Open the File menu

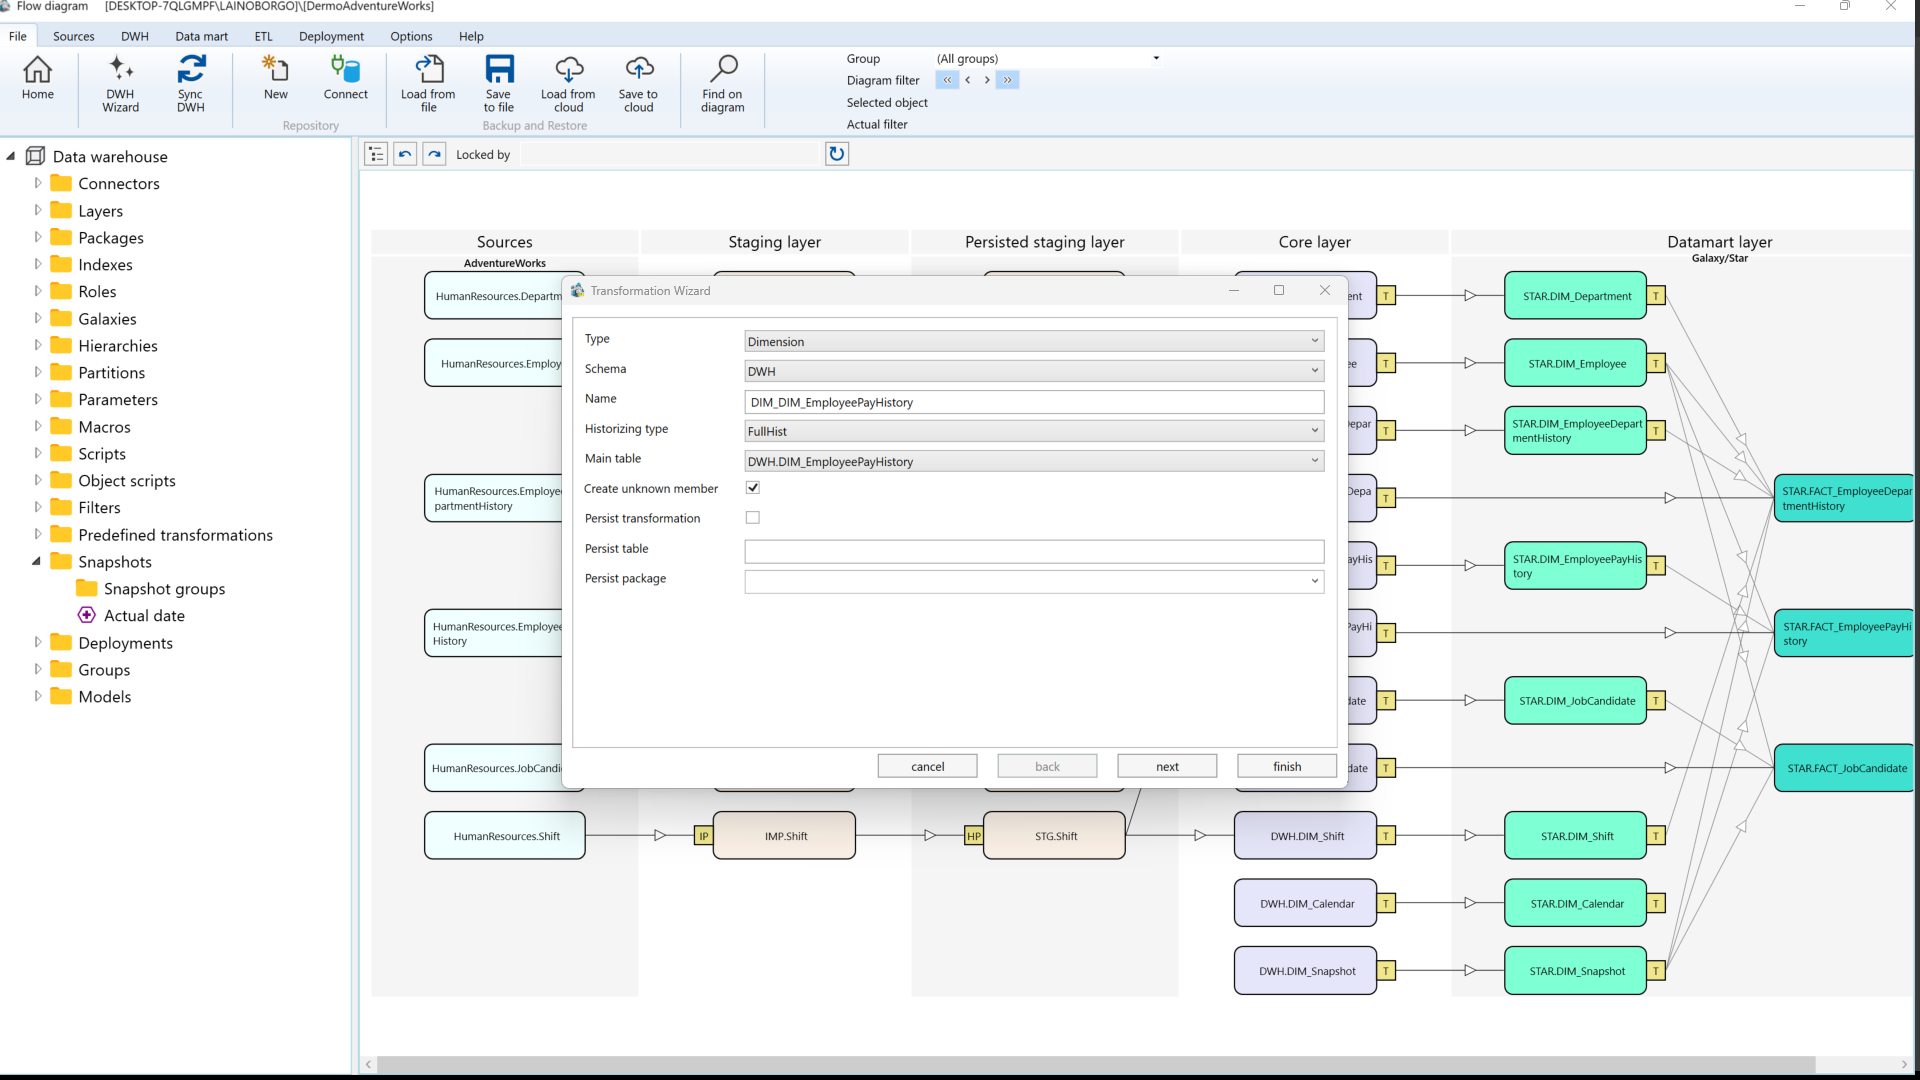coord(18,36)
